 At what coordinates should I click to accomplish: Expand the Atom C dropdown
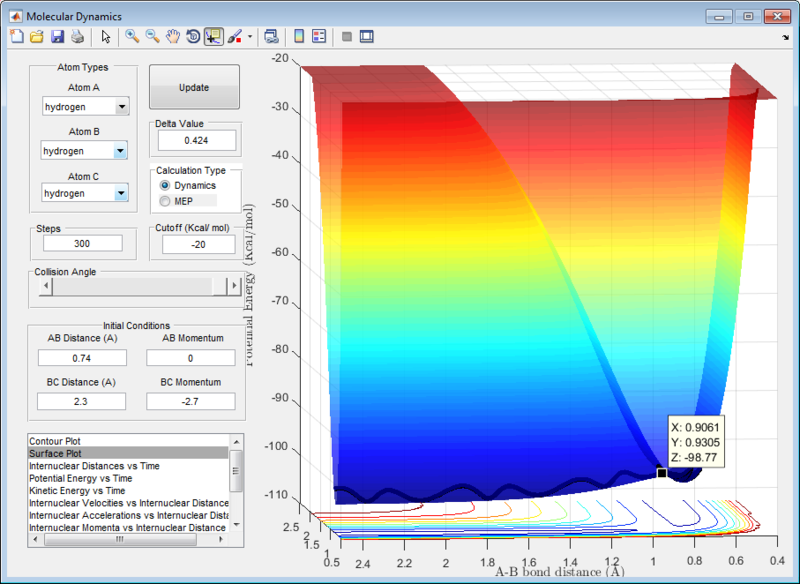[x=121, y=193]
